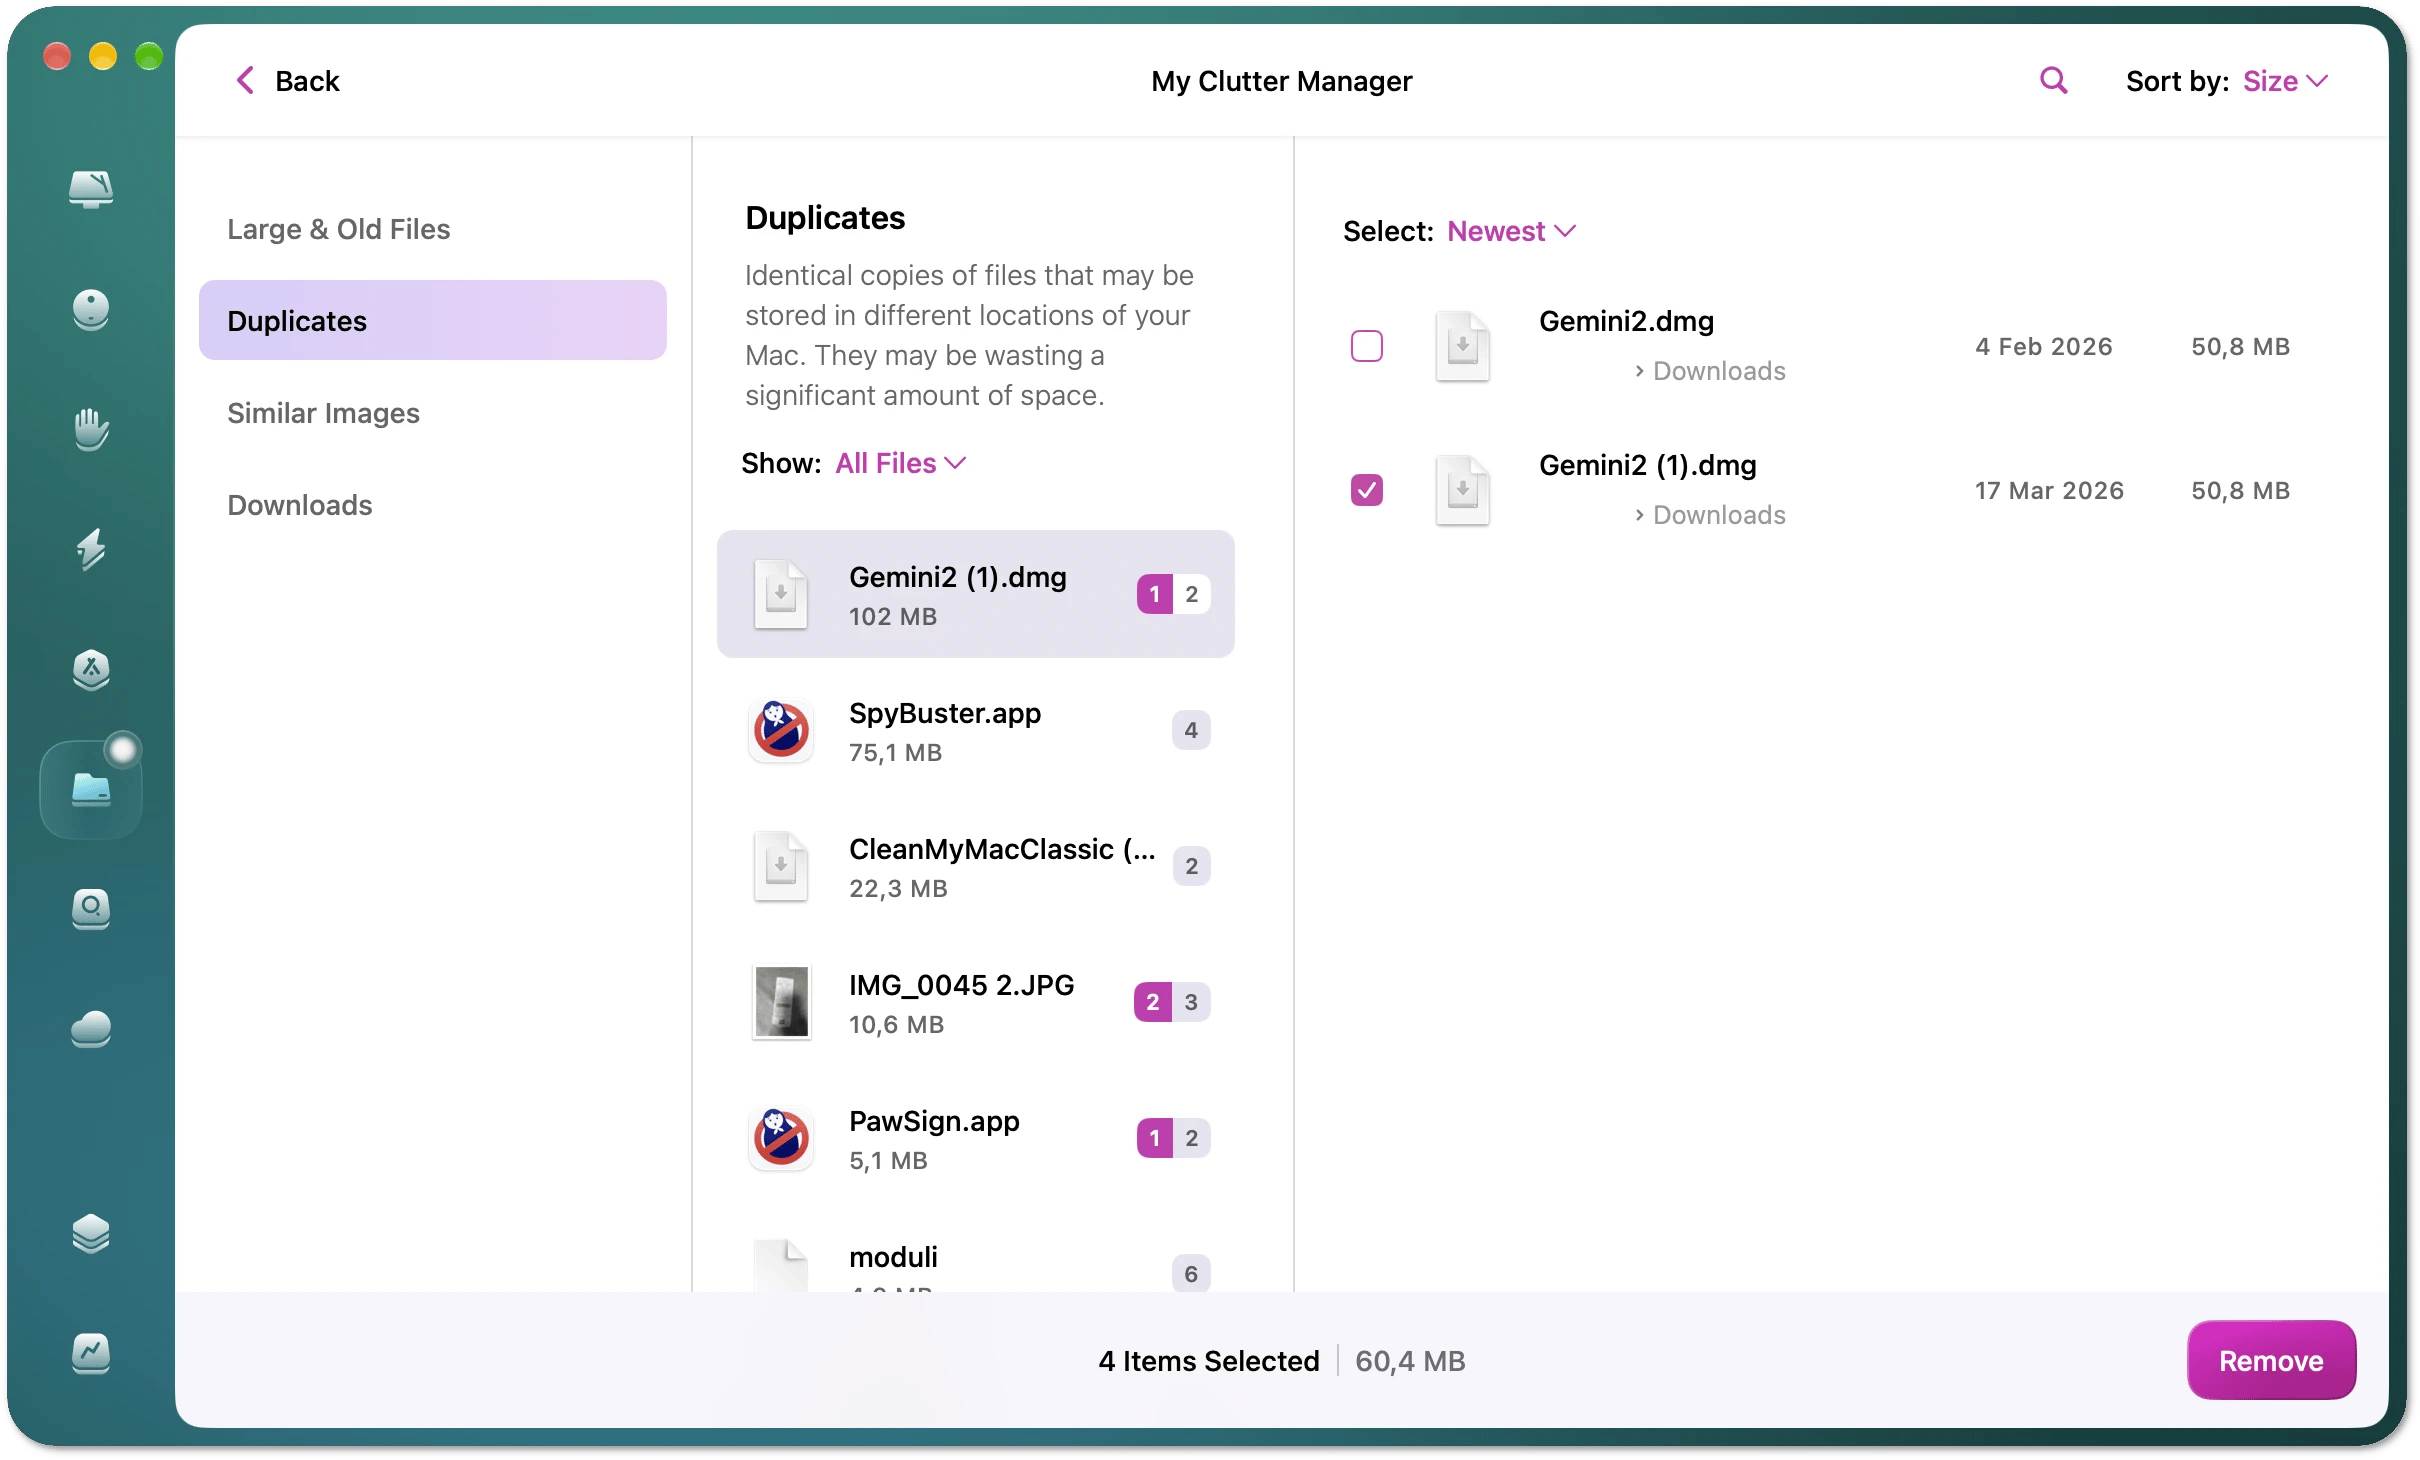Open the Protection hand icon in sidebar
Screen dimensions: 2420x1460
91,429
